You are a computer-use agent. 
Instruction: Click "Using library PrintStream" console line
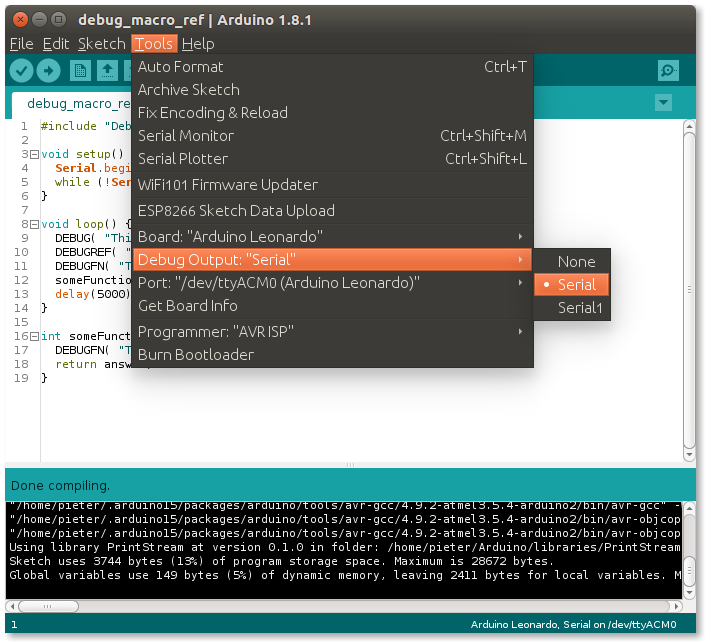pyautogui.click(x=345, y=548)
